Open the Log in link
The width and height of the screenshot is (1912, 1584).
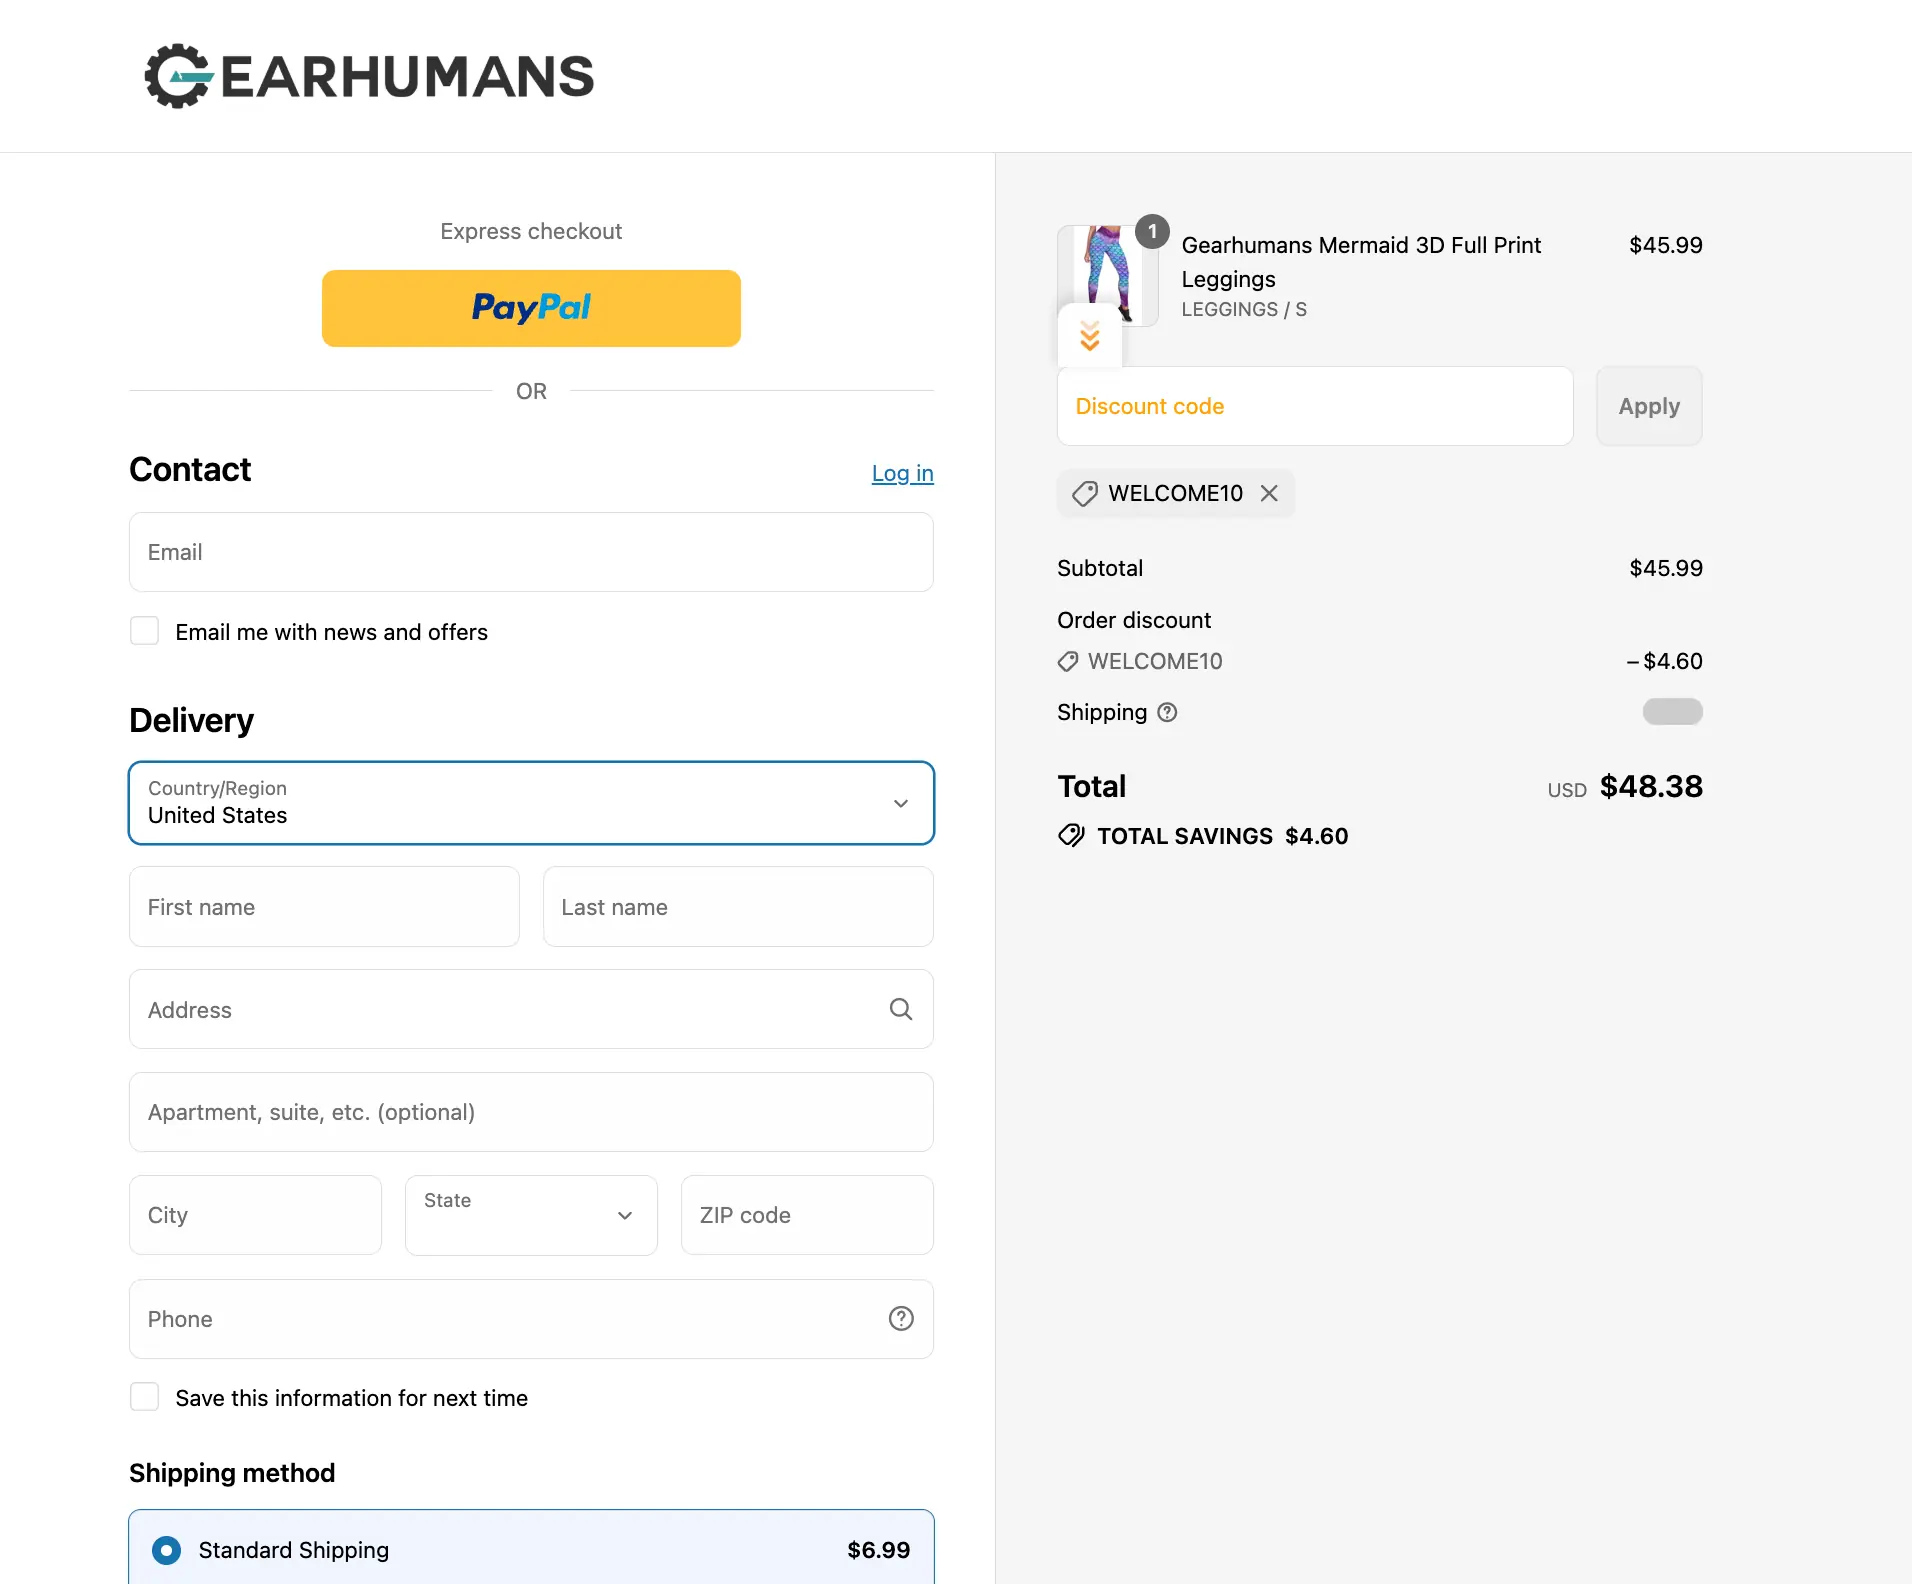point(902,473)
